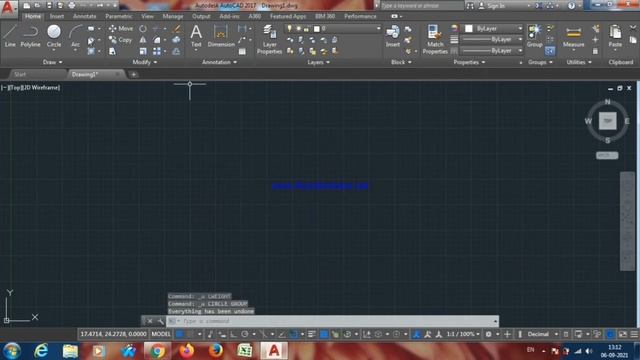Select the Polyline tool
640x360 pixels.
(x=30, y=36)
